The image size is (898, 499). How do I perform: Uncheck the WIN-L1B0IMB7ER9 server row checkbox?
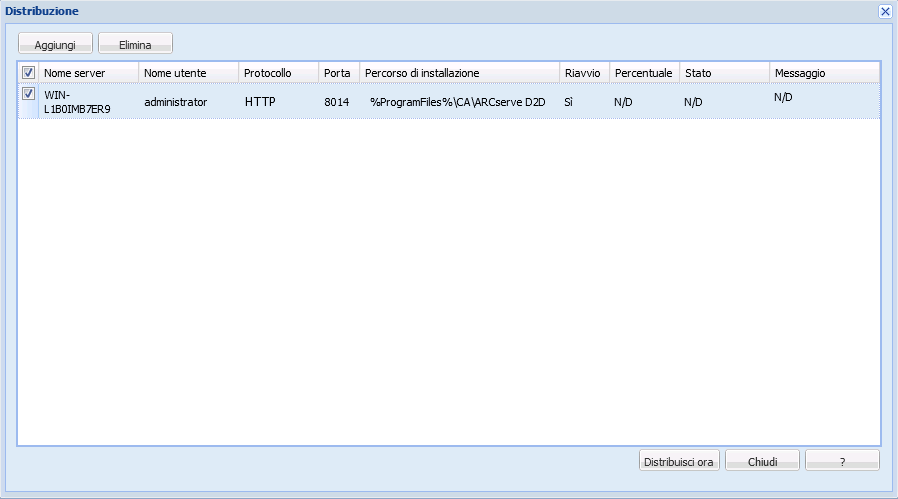click(x=28, y=93)
